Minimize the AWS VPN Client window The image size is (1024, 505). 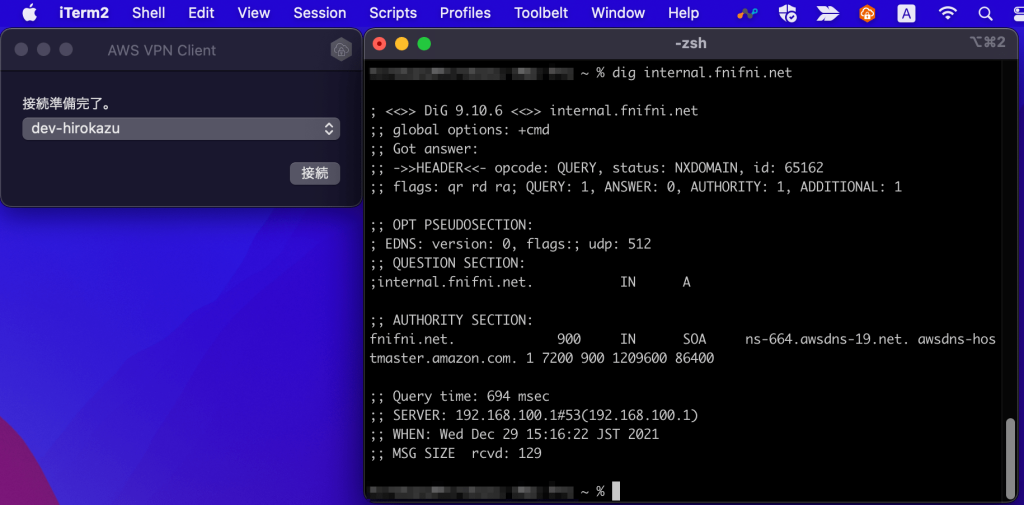coord(43,50)
